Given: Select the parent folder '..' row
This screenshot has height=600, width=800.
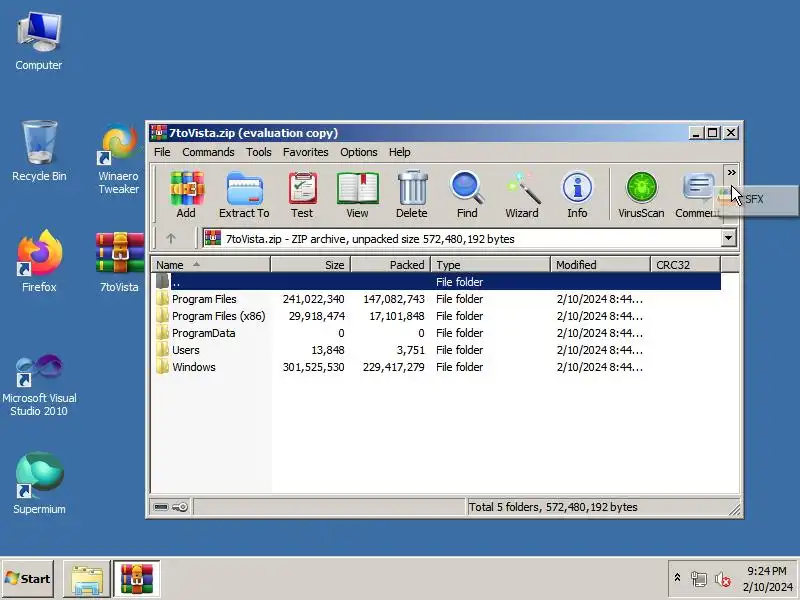Looking at the screenshot, I should tap(436, 282).
